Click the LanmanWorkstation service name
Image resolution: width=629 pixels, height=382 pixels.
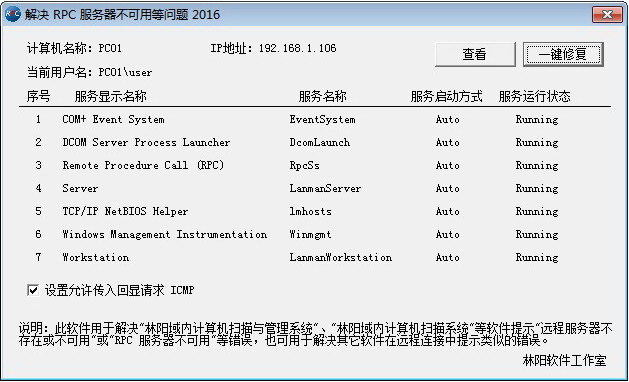(341, 257)
